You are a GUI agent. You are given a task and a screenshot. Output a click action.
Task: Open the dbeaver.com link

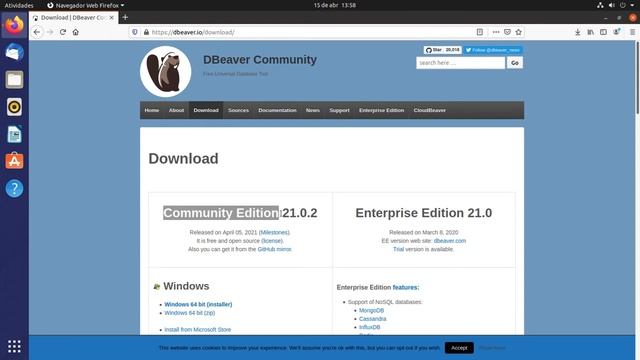click(449, 241)
